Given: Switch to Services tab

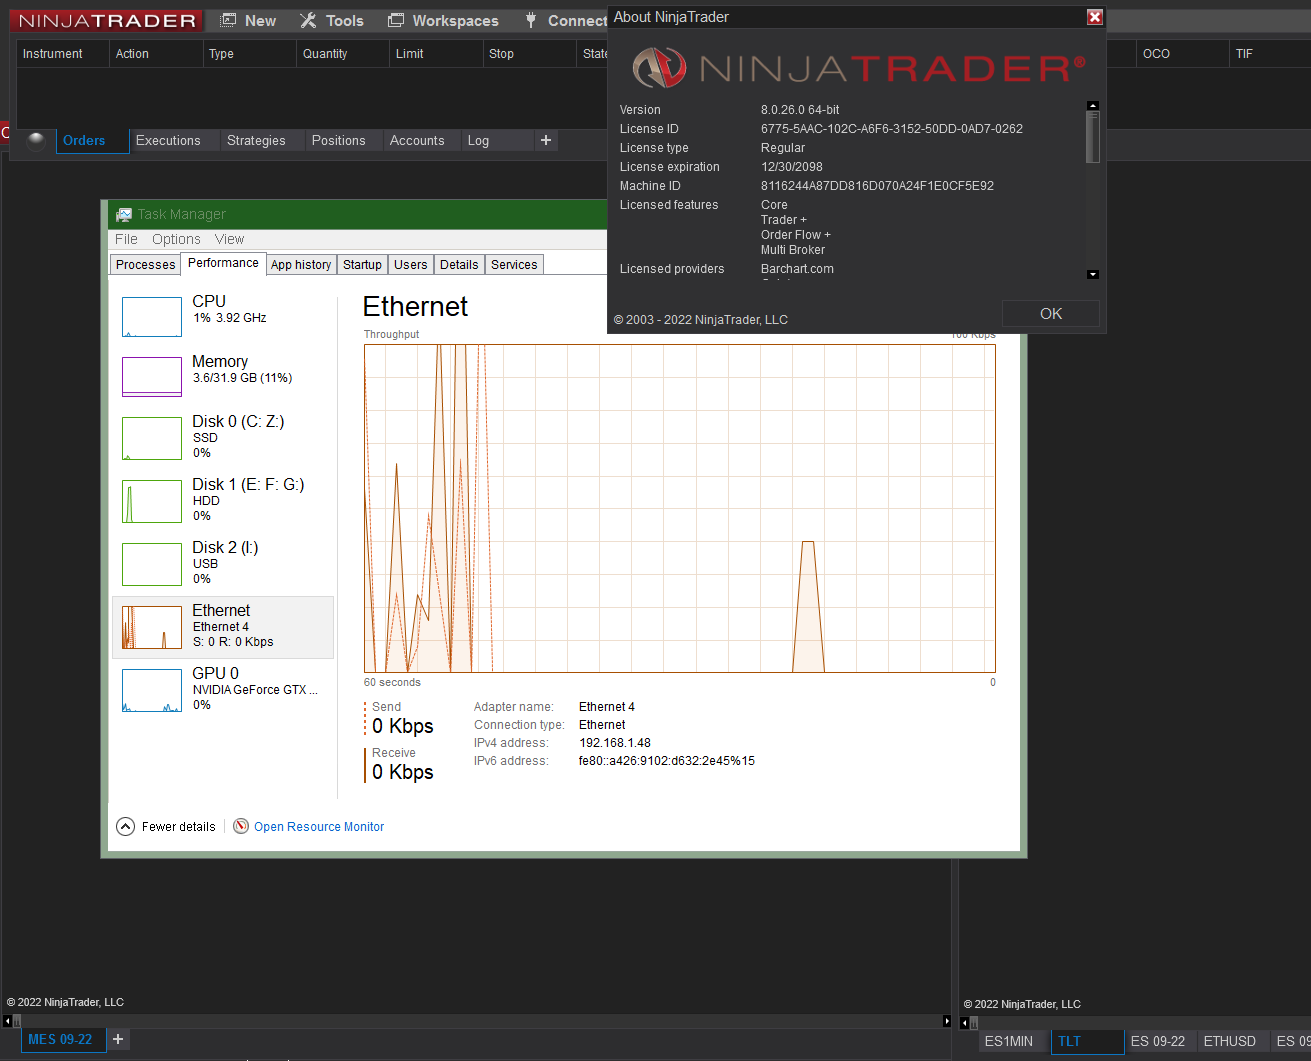Looking at the screenshot, I should point(514,264).
